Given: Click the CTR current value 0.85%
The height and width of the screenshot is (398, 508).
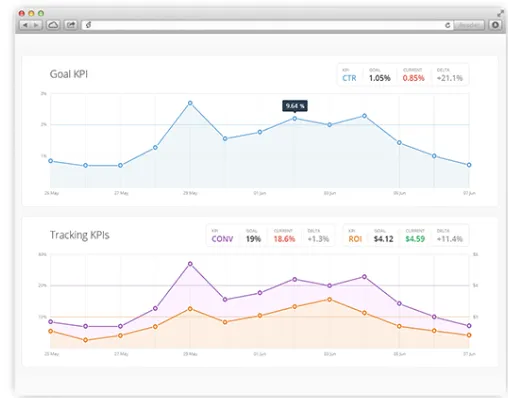Looking at the screenshot, I should pyautogui.click(x=413, y=78).
